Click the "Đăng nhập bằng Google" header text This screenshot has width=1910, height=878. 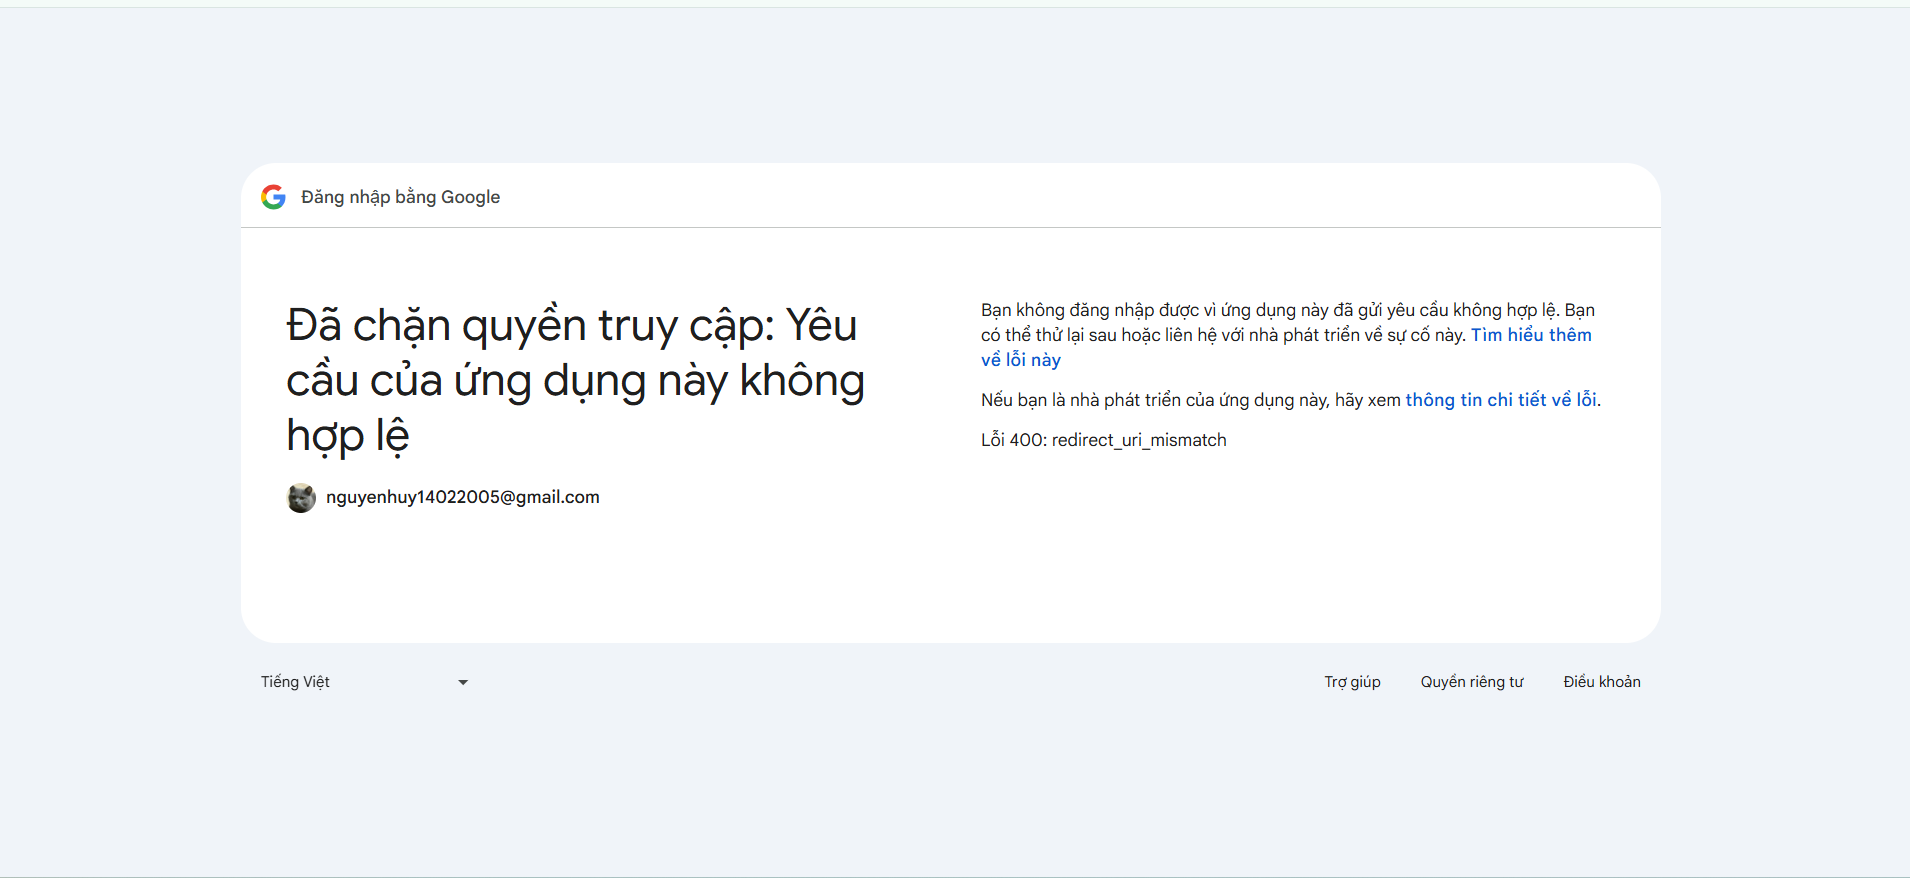coord(400,197)
